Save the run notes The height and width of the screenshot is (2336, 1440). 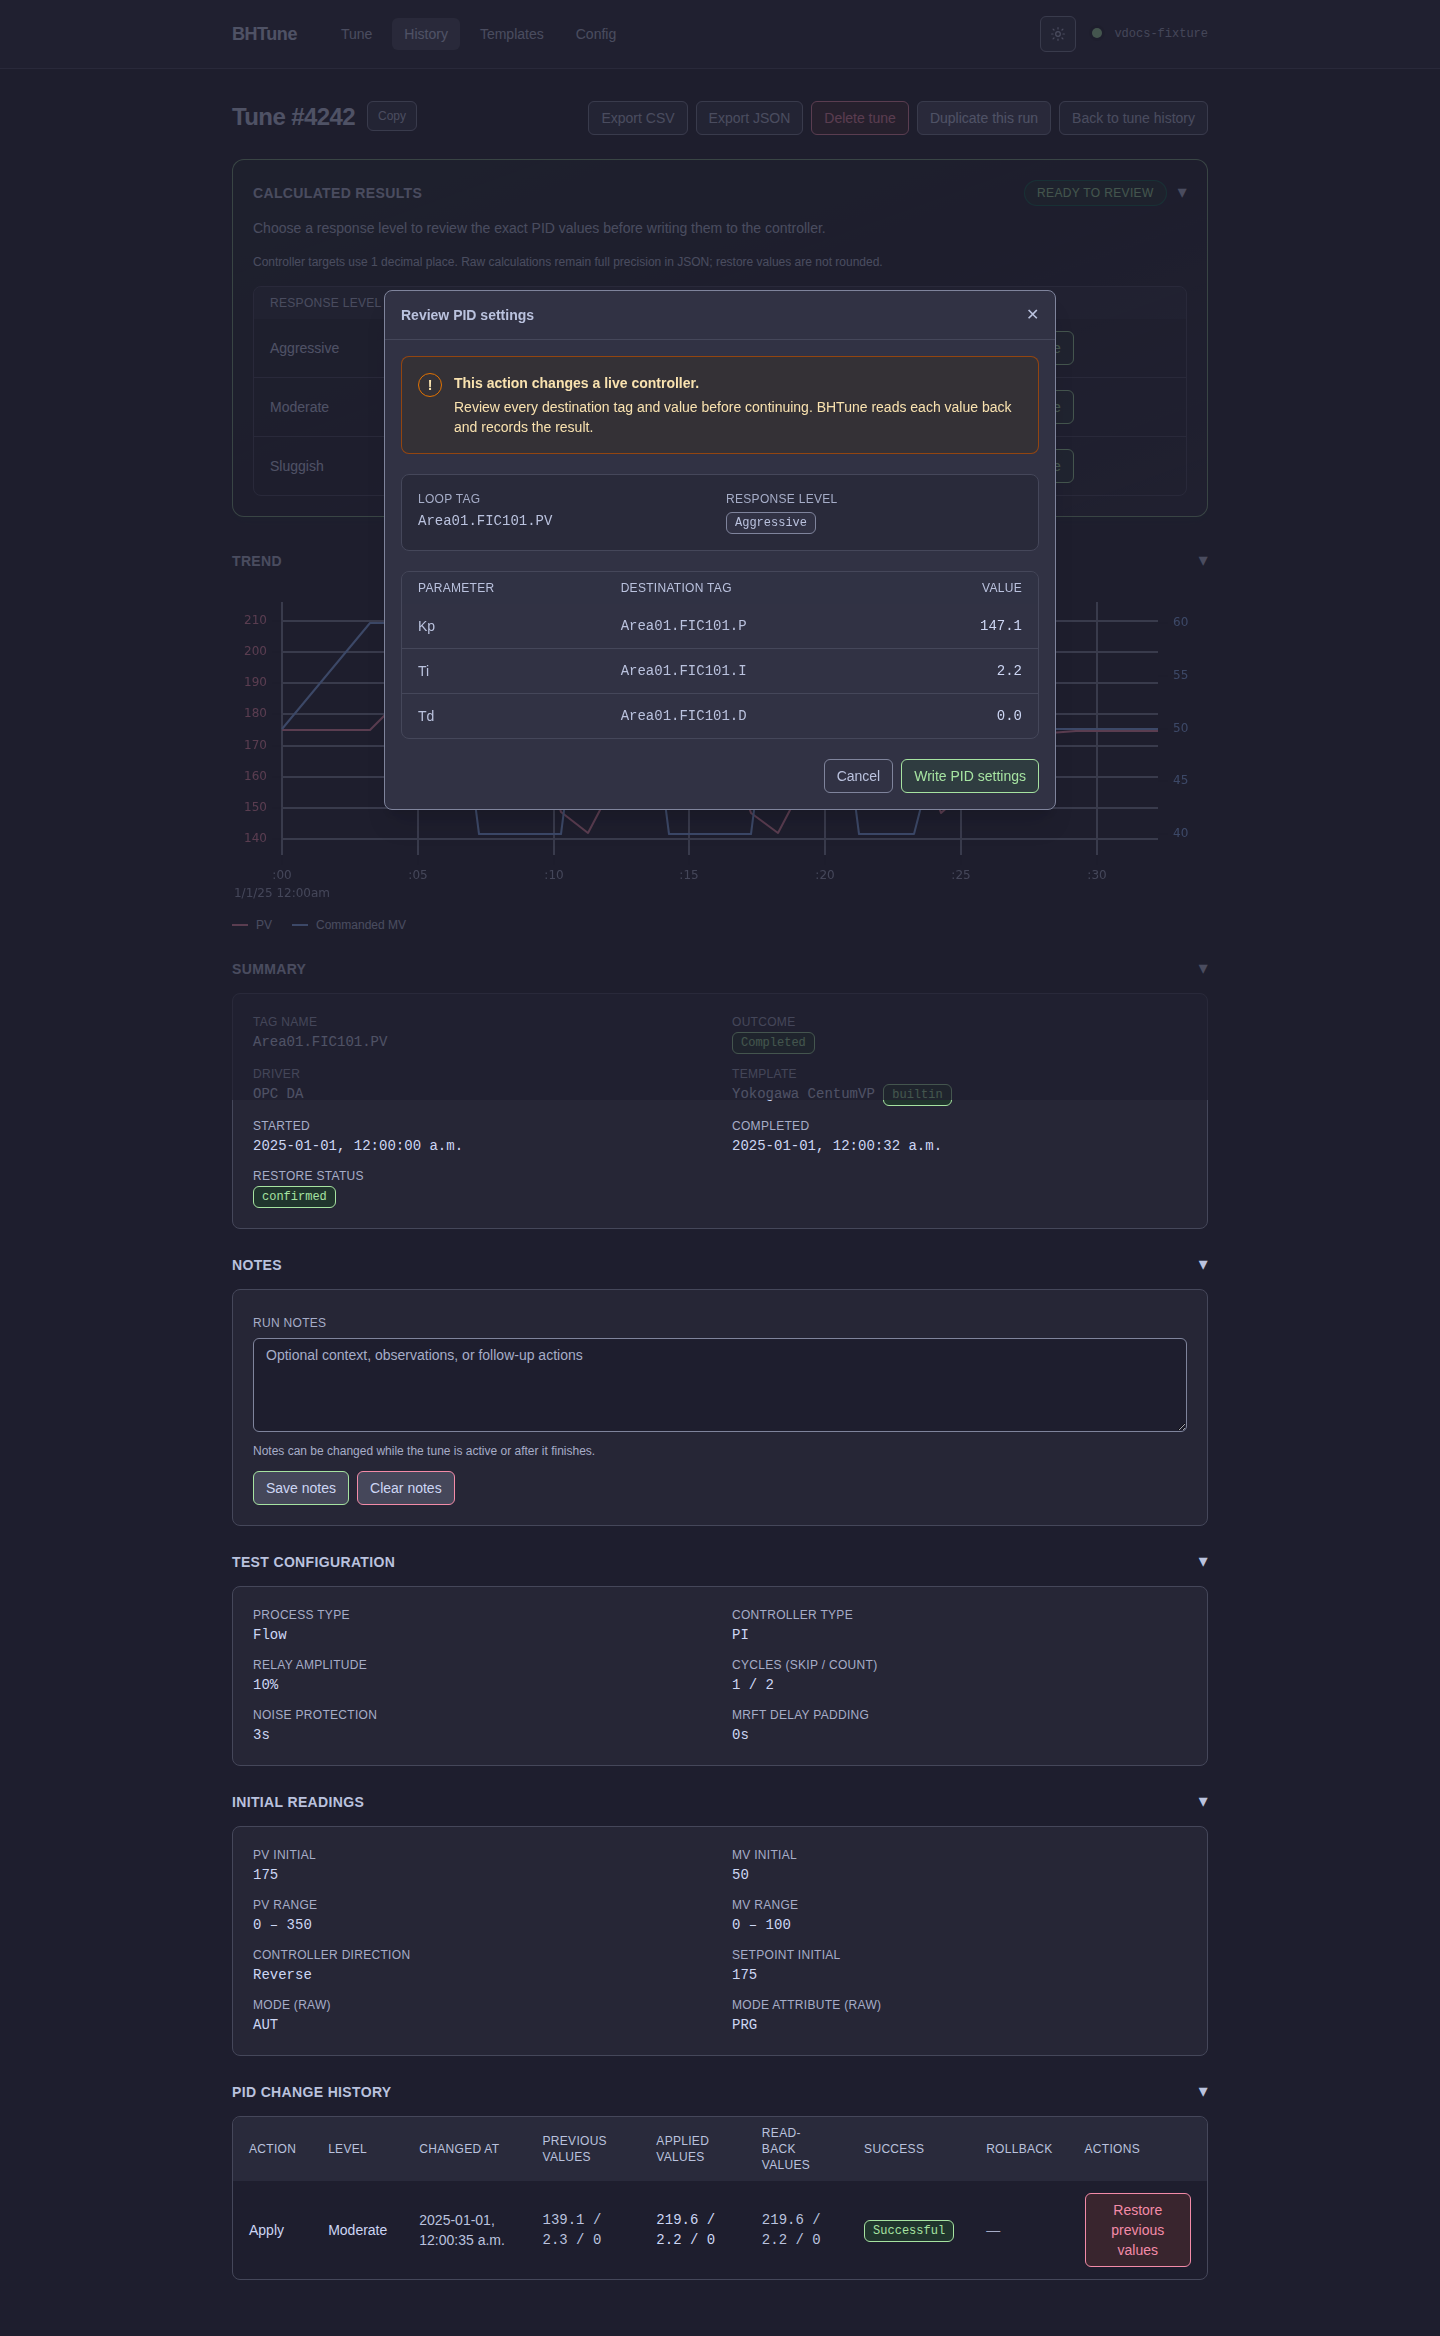coord(301,1488)
